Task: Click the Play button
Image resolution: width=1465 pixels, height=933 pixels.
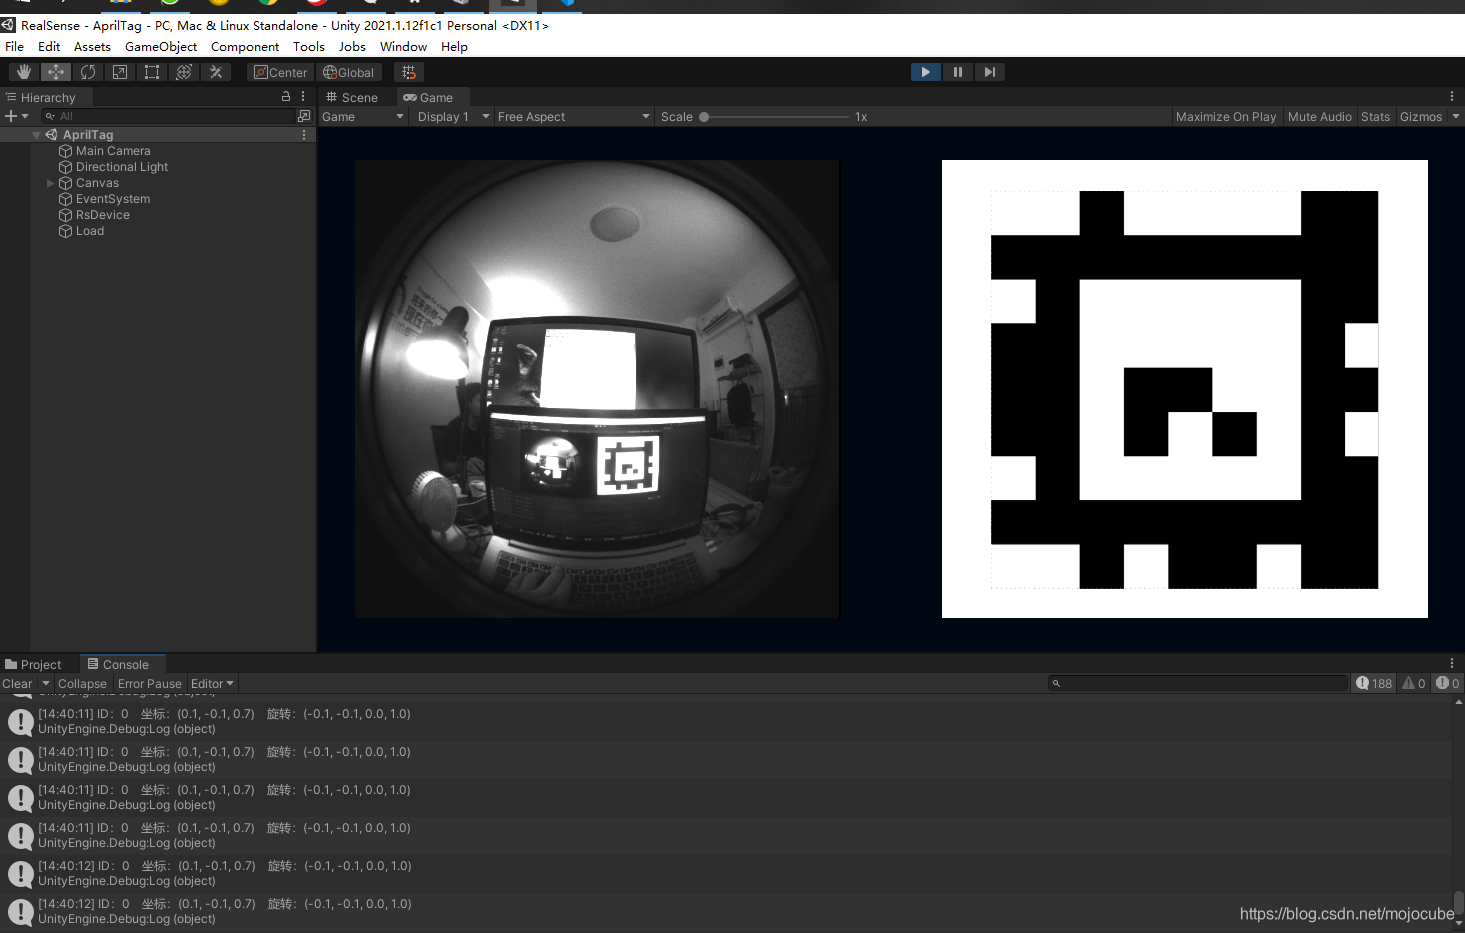Action: tap(926, 72)
